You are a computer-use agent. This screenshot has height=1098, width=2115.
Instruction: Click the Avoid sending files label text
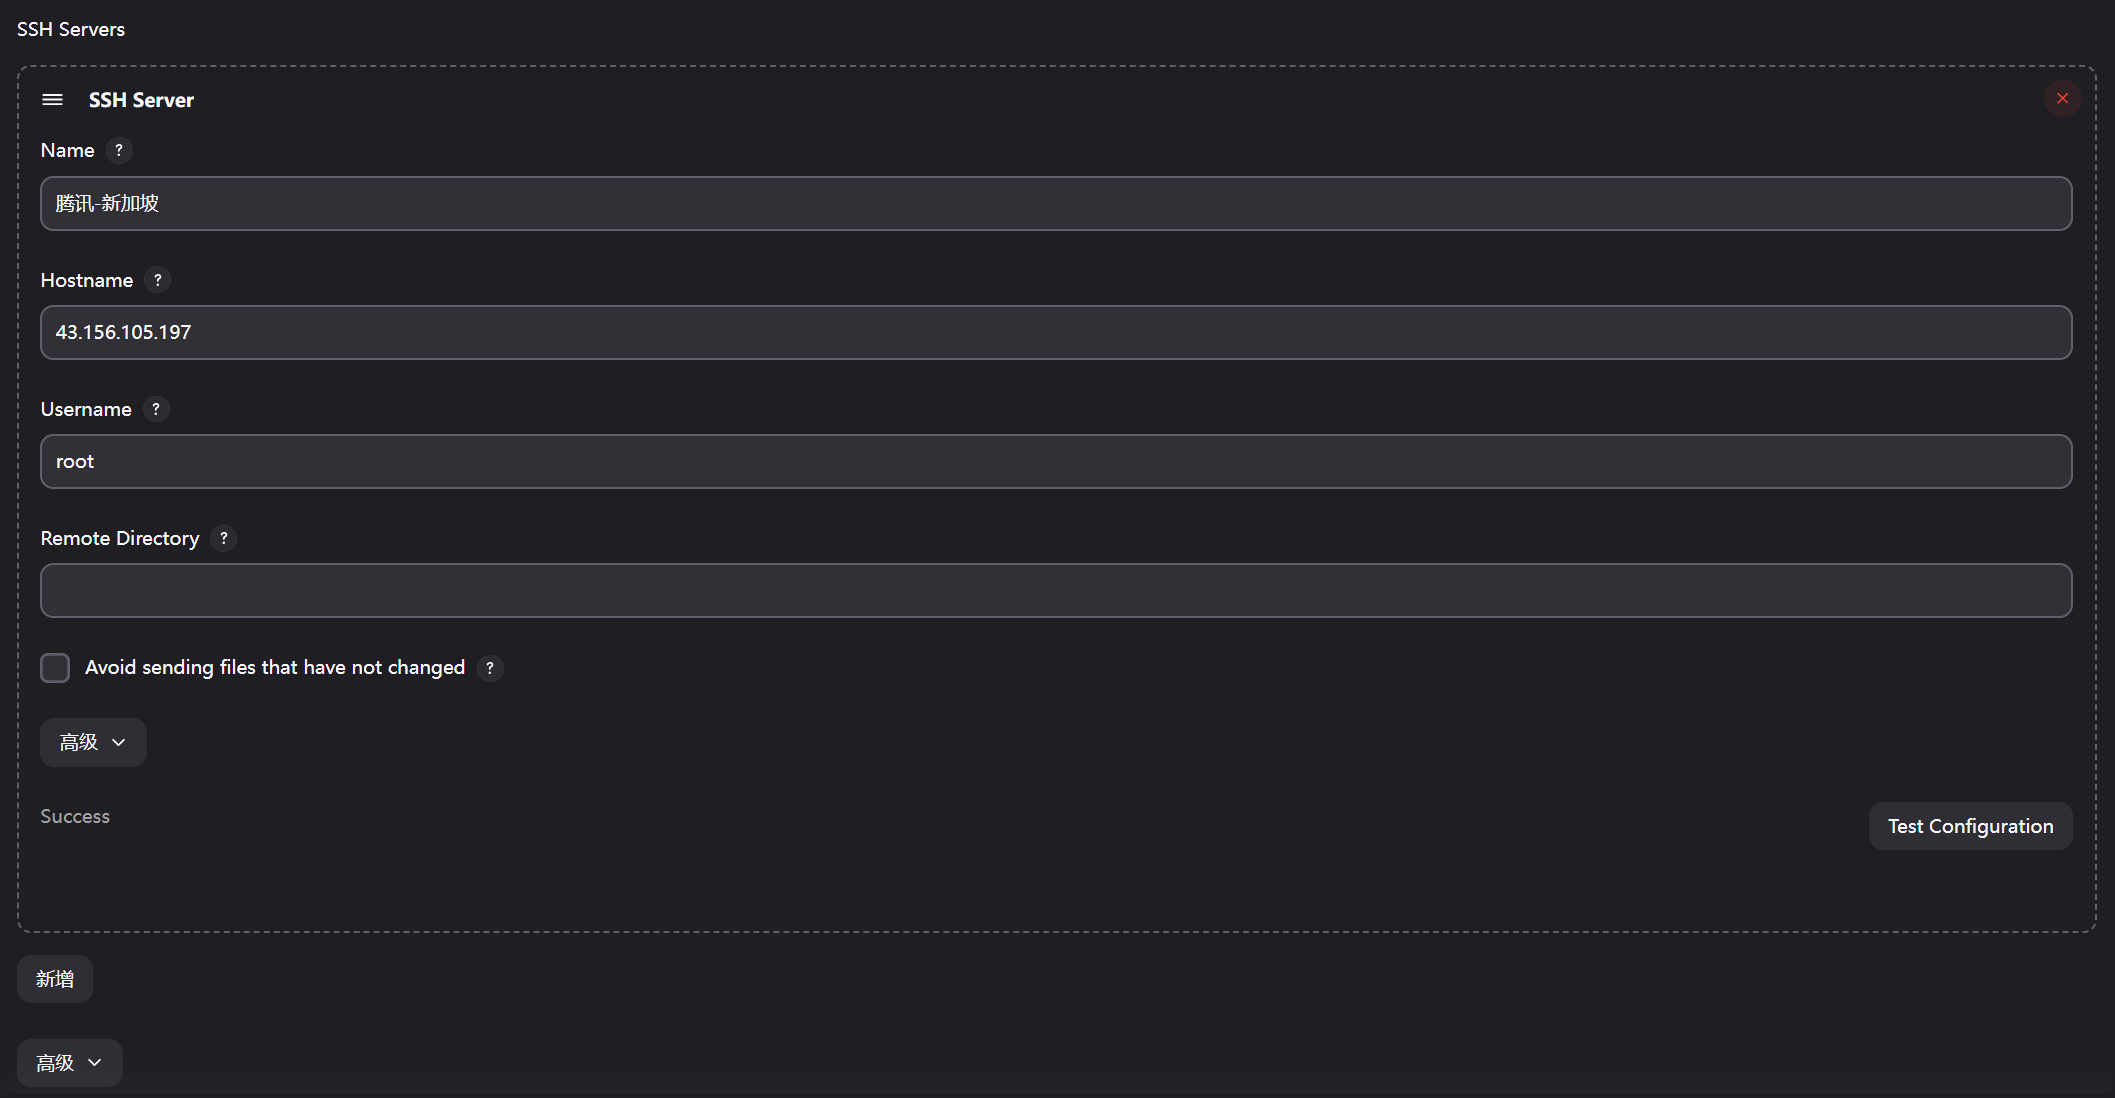(275, 668)
